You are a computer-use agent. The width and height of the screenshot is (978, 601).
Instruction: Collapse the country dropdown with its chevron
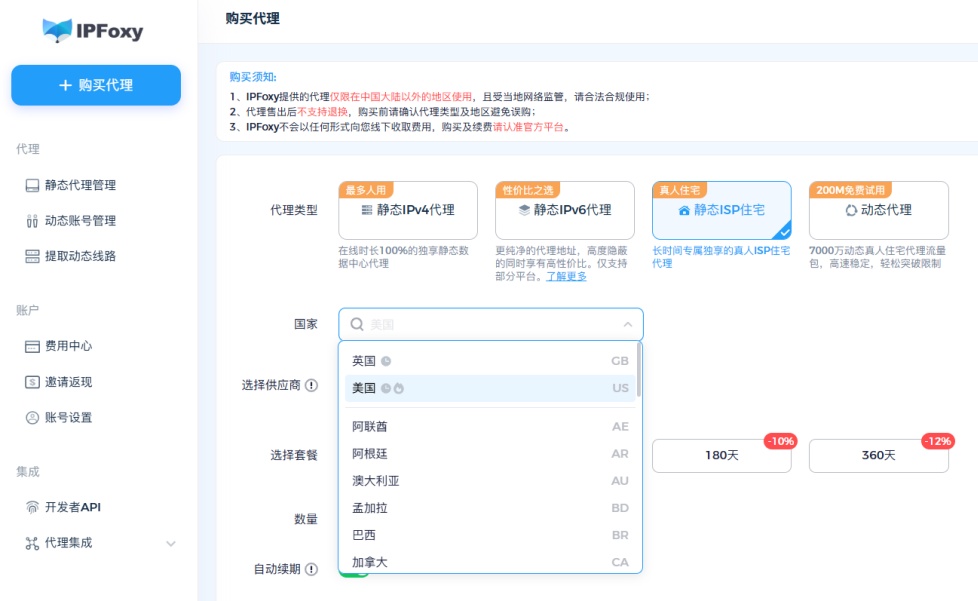click(628, 324)
